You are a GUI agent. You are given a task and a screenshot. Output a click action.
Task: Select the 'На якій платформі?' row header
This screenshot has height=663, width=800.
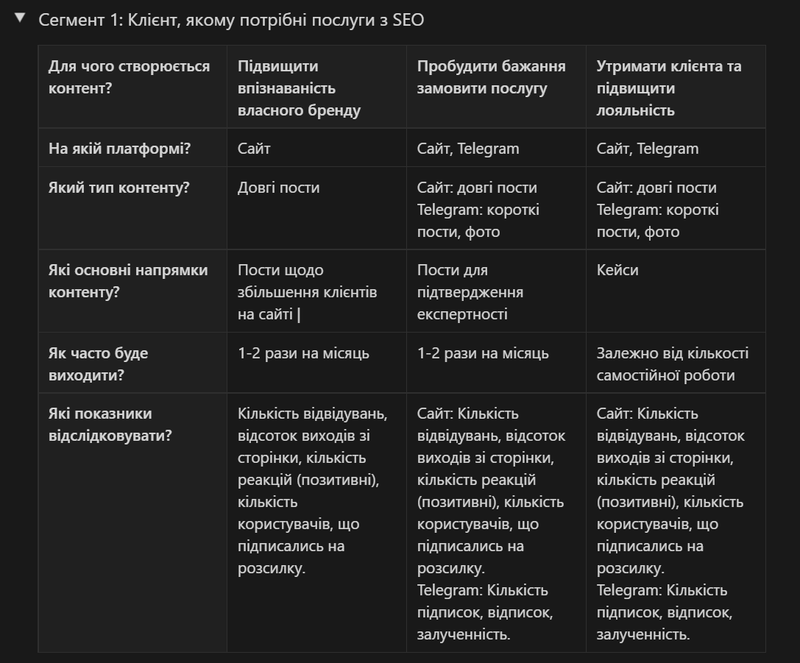133,148
